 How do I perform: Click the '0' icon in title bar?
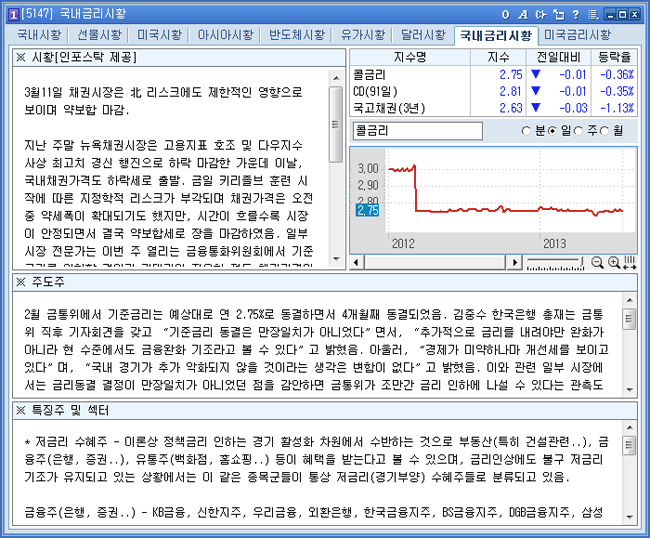coord(507,13)
